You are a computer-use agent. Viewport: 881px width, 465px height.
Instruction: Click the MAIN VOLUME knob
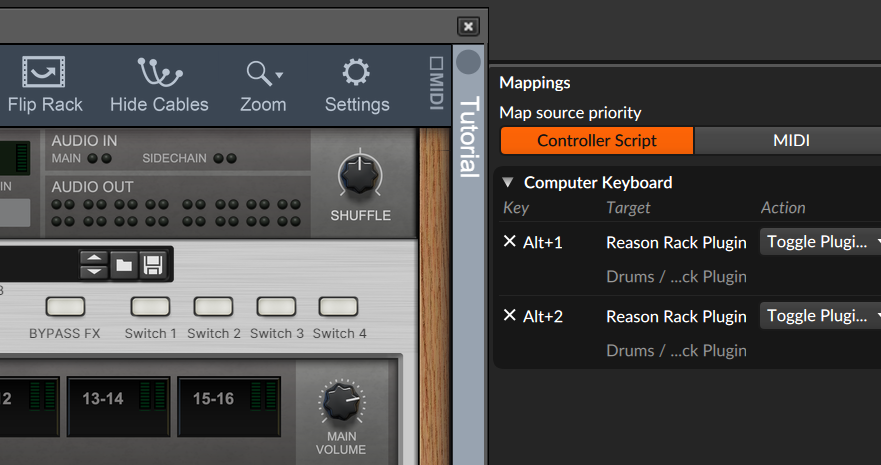click(341, 402)
